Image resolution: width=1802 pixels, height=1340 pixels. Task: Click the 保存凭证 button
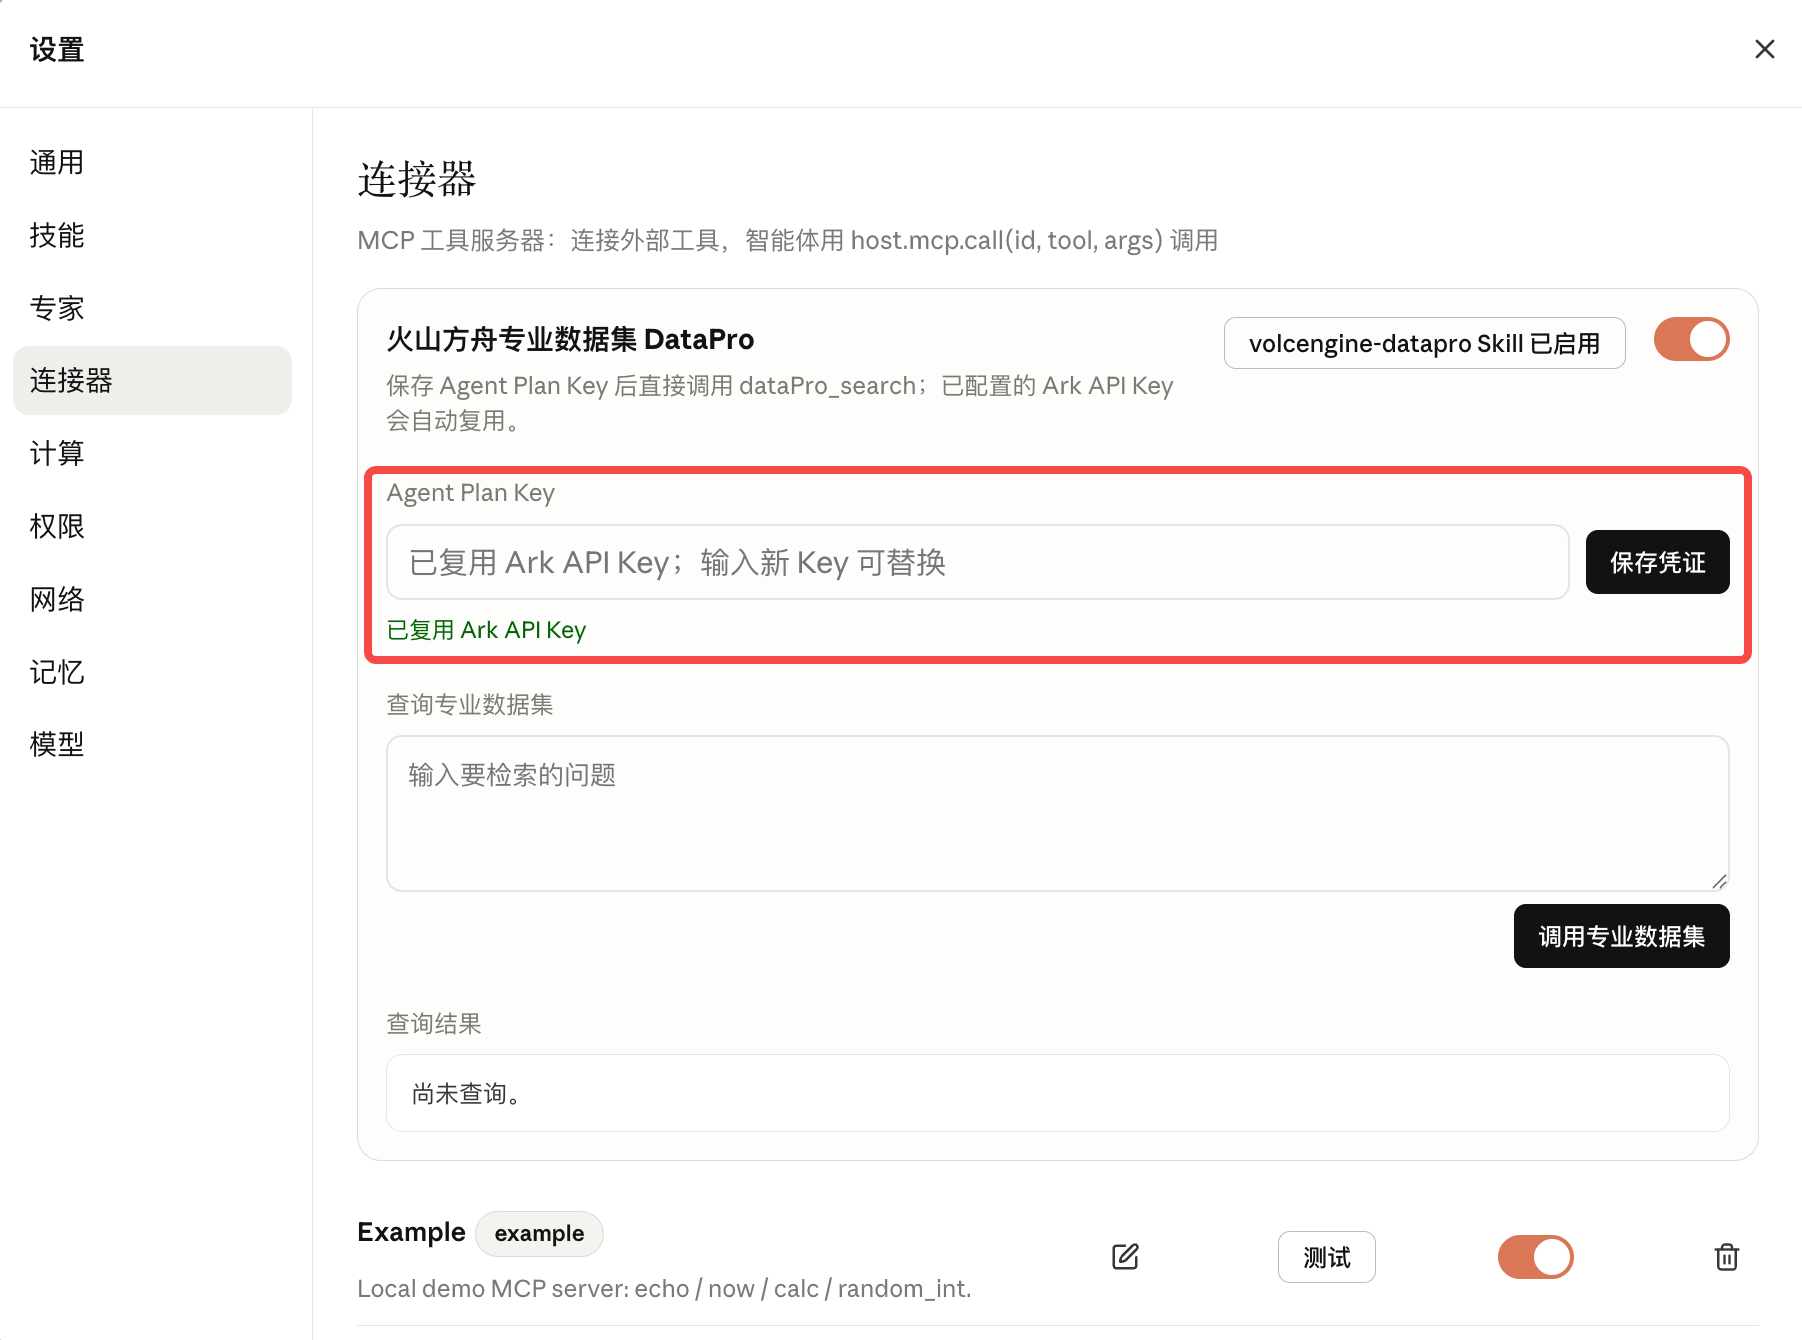click(1658, 562)
